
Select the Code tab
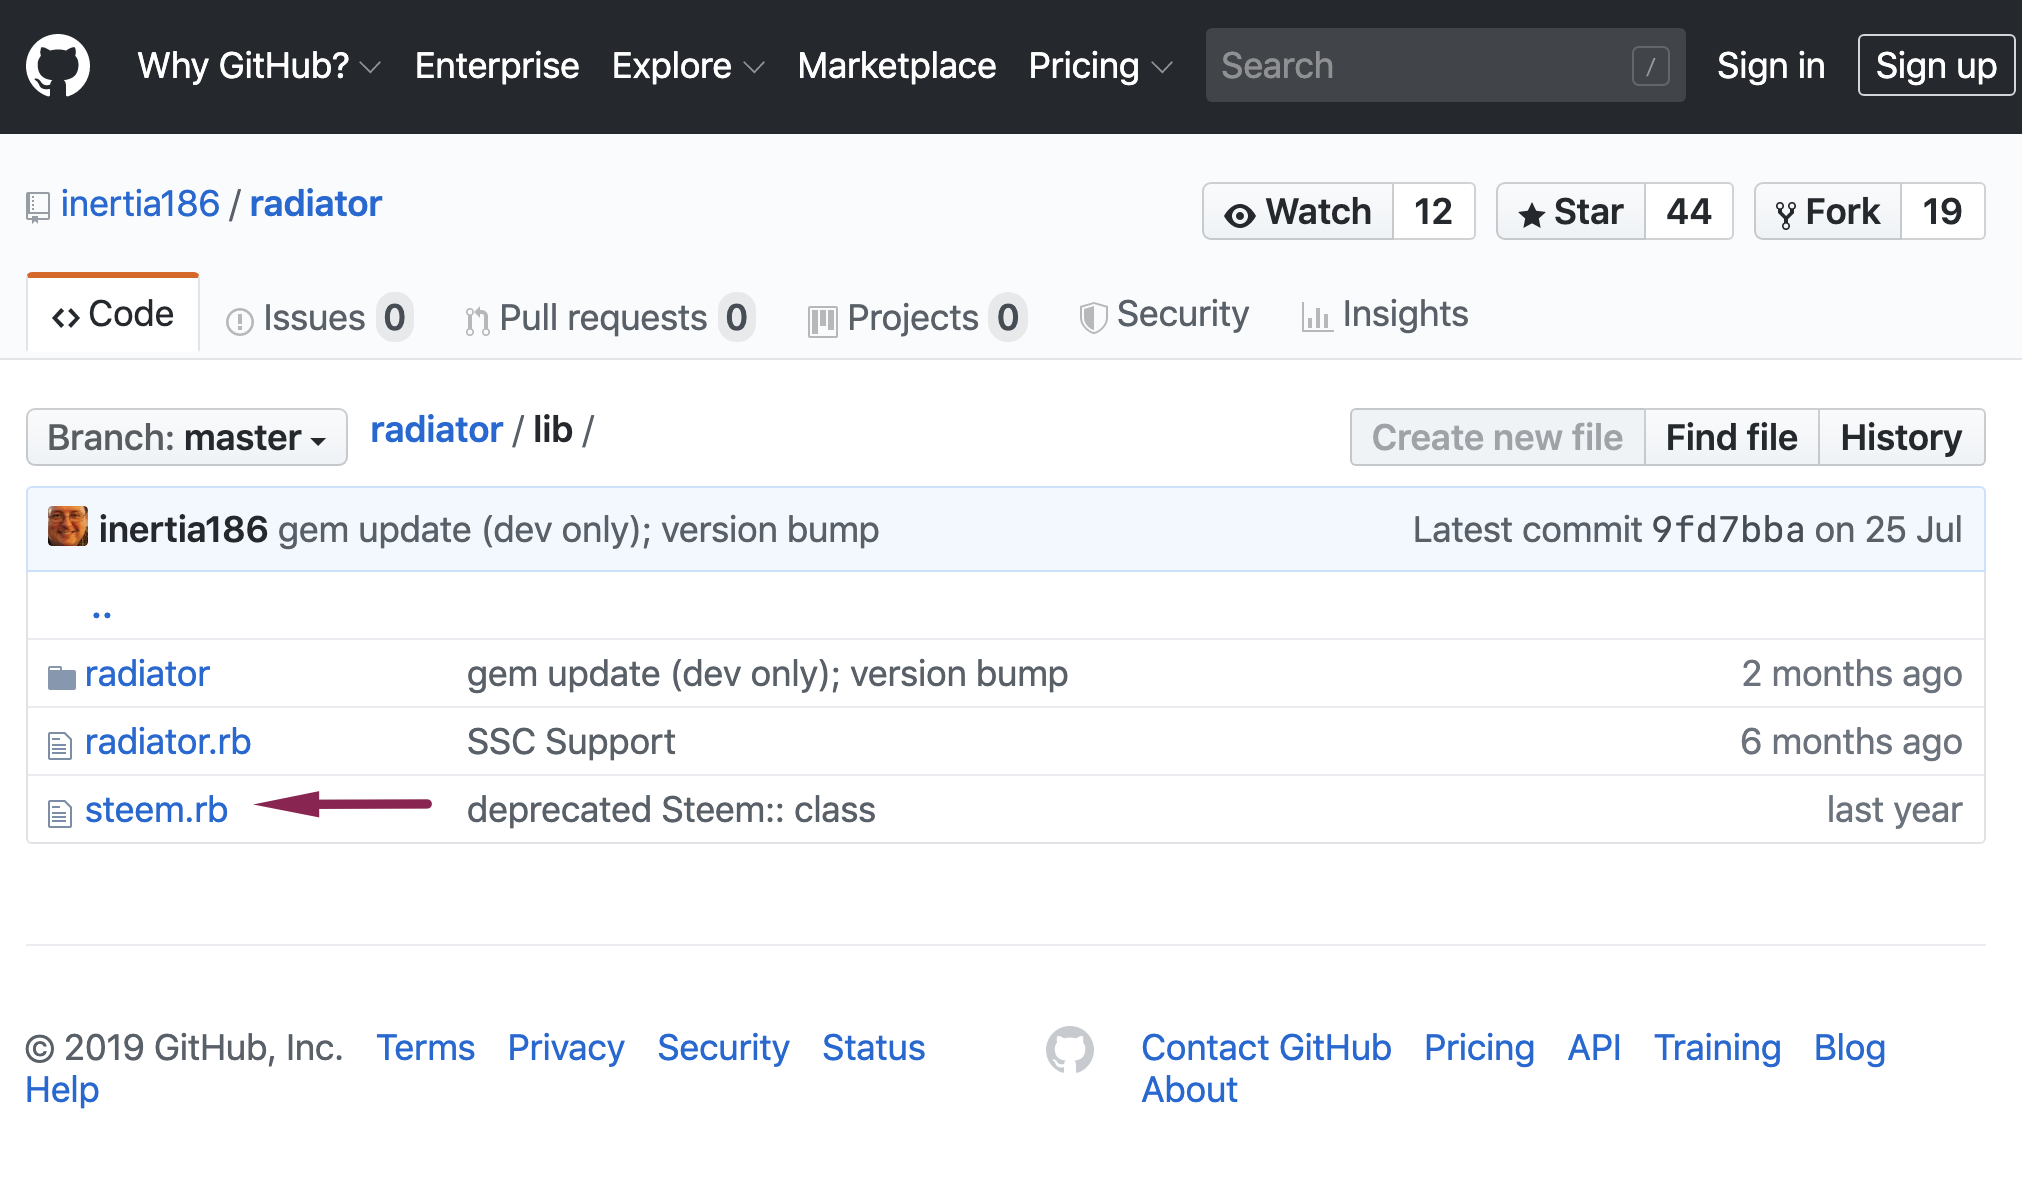coord(113,314)
